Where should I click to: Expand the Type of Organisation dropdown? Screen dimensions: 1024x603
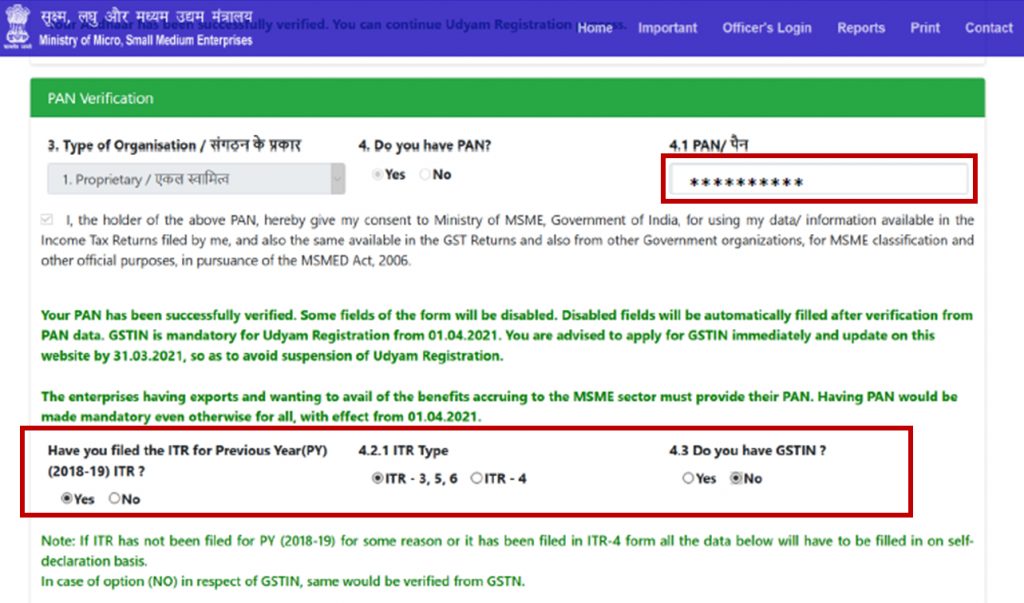pyautogui.click(x=196, y=179)
